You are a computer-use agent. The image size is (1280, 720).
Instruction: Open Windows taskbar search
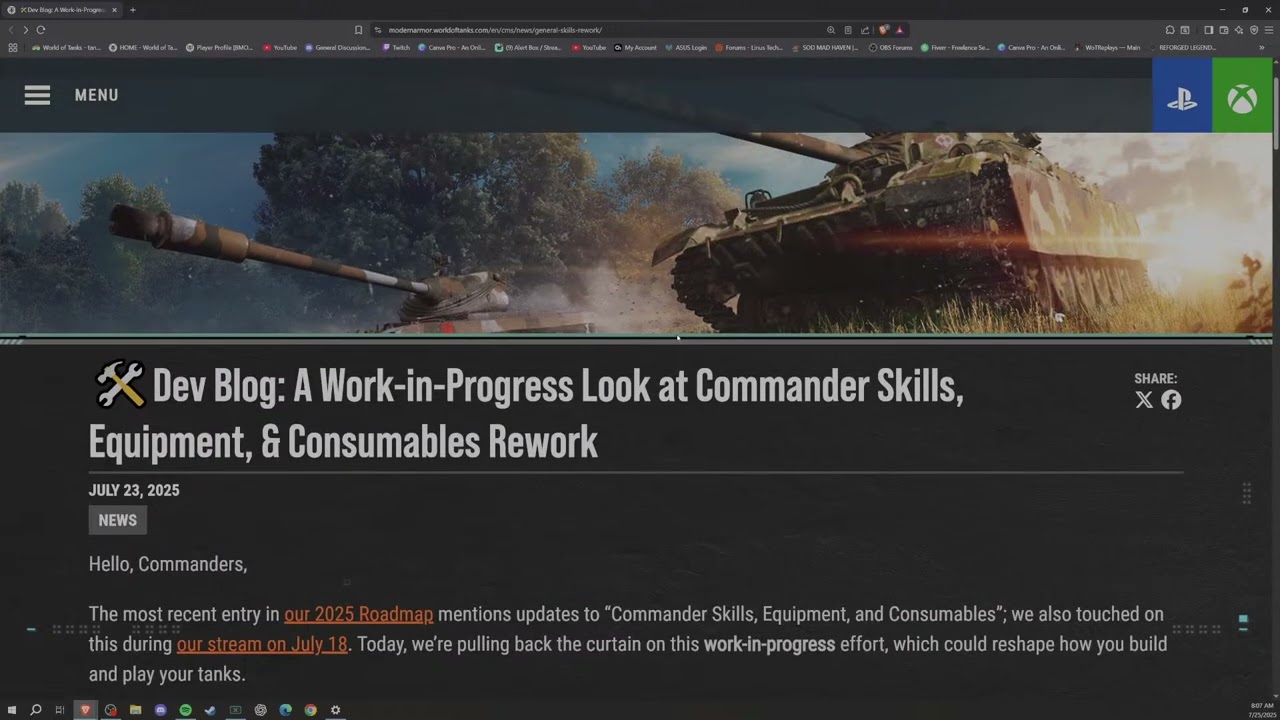pos(36,710)
